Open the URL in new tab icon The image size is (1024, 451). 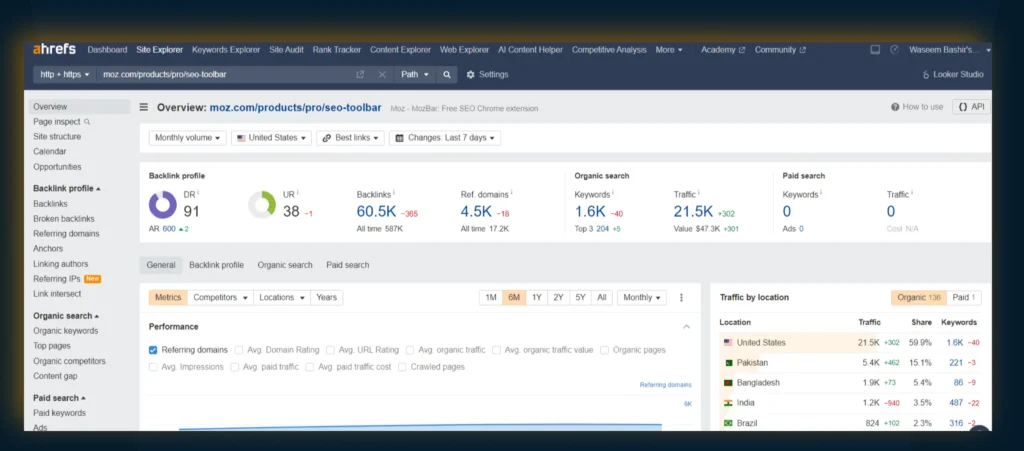tap(360, 75)
